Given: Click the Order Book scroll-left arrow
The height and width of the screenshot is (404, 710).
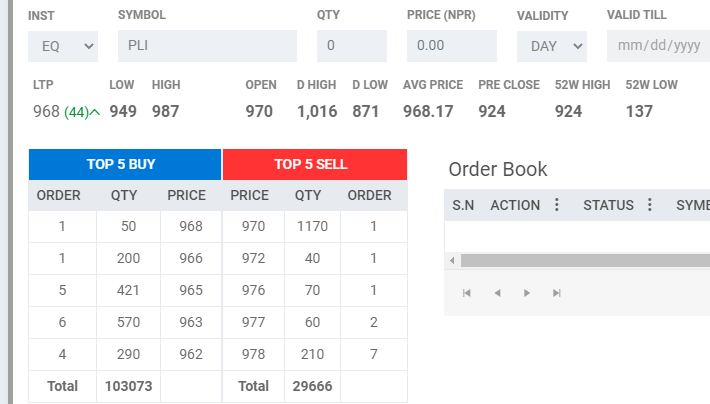Looking at the screenshot, I should pyautogui.click(x=453, y=260).
